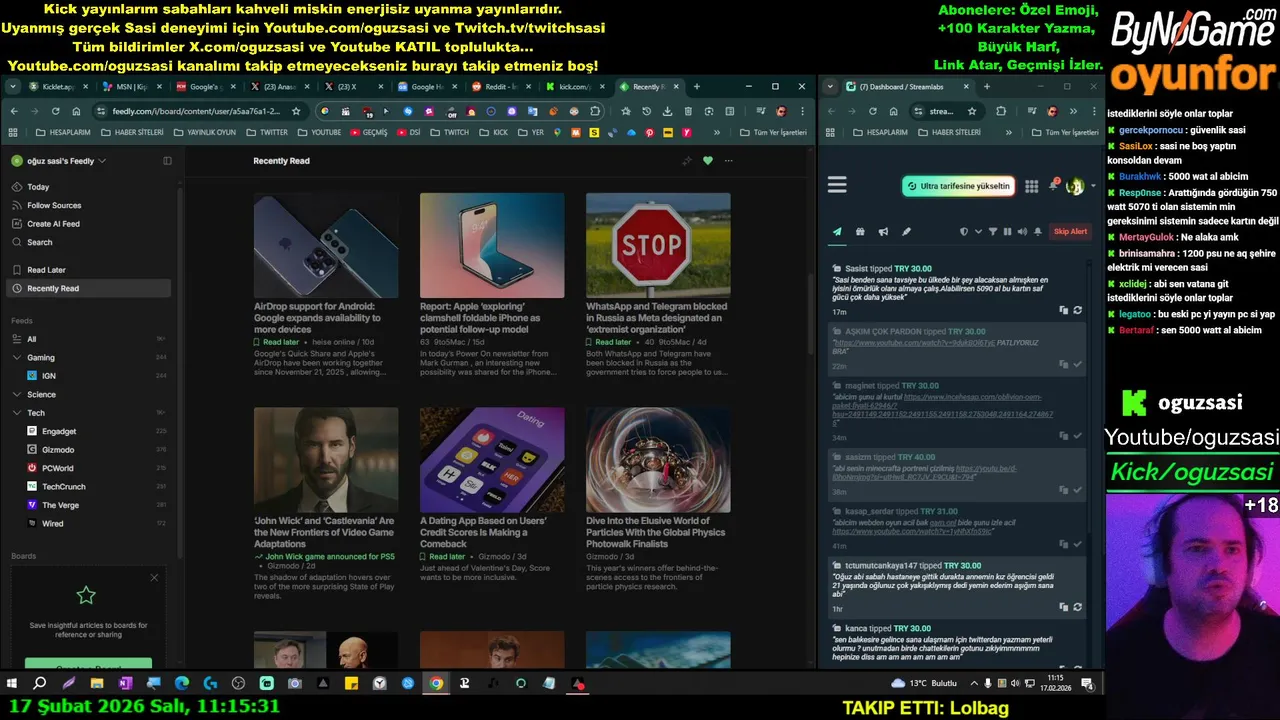Viewport: 1280px width, 720px height.
Task: Open the gift icon tab in Streamlabs
Action: pos(860,232)
